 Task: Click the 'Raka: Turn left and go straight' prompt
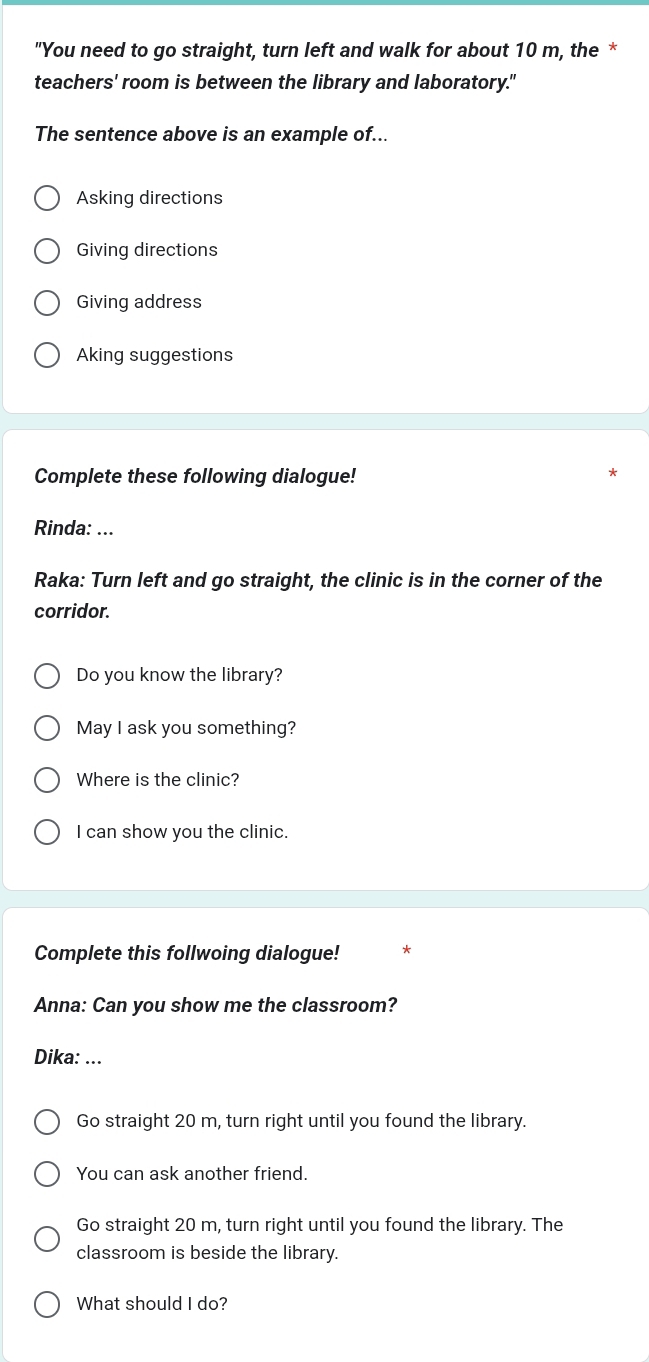tap(318, 595)
